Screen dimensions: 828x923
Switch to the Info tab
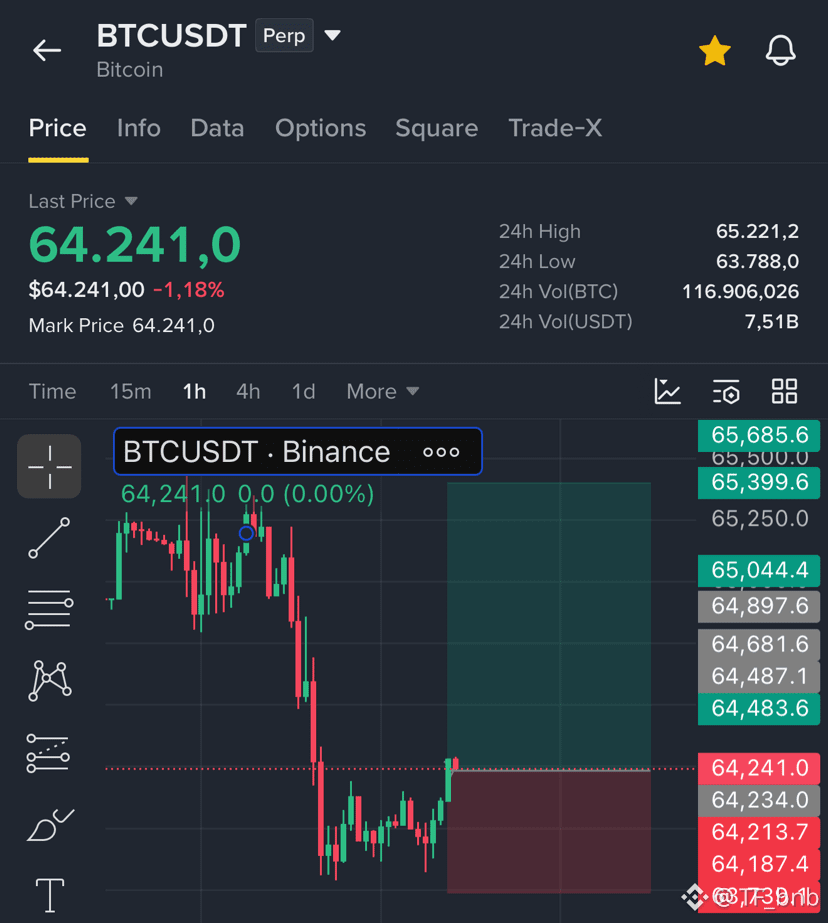pos(138,128)
